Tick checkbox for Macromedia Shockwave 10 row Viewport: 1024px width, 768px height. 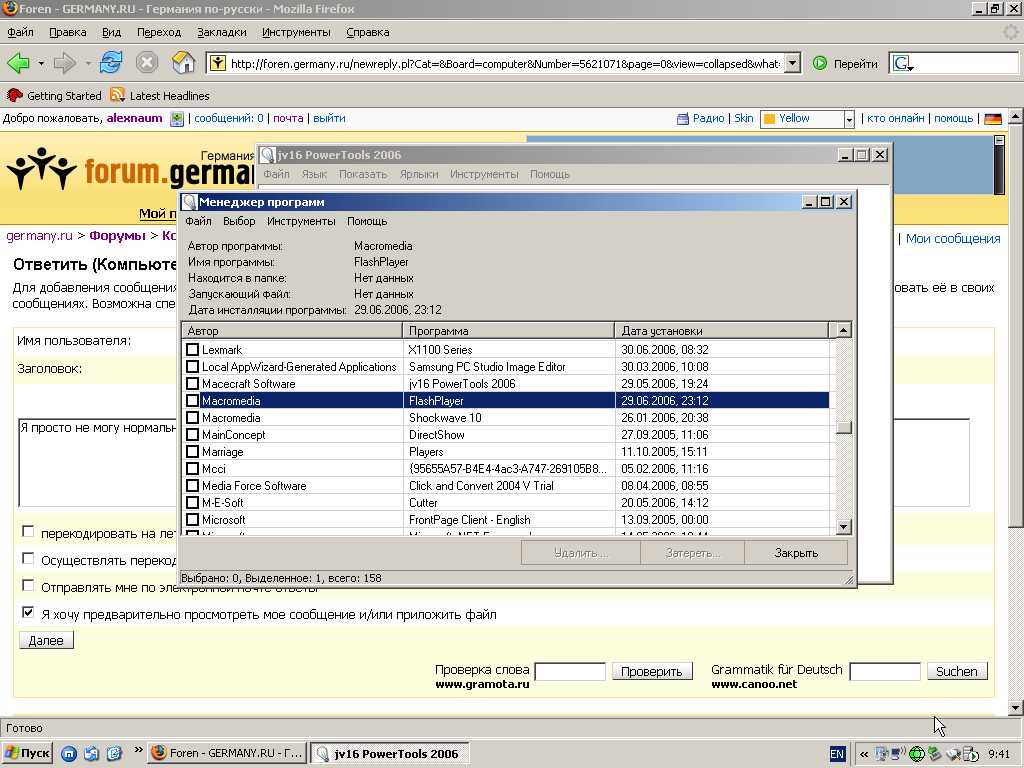pos(193,417)
